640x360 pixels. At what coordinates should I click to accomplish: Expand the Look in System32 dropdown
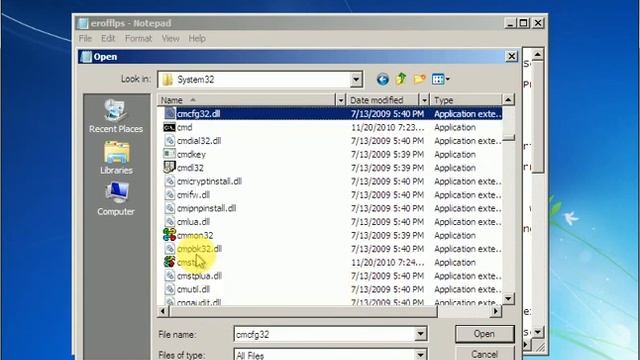pos(356,80)
